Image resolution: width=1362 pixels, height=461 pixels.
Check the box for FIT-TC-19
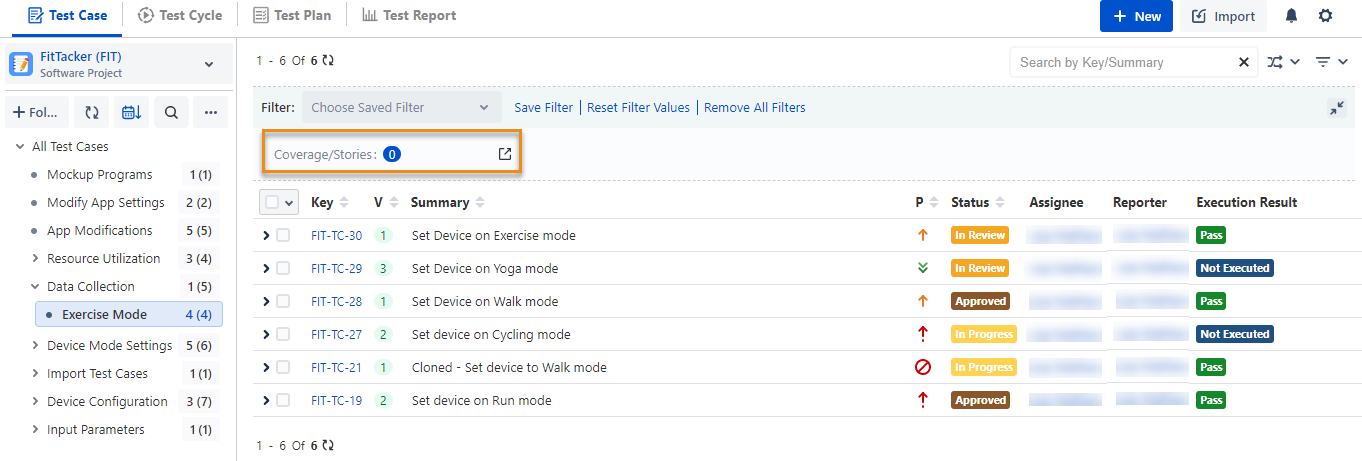[x=283, y=400]
